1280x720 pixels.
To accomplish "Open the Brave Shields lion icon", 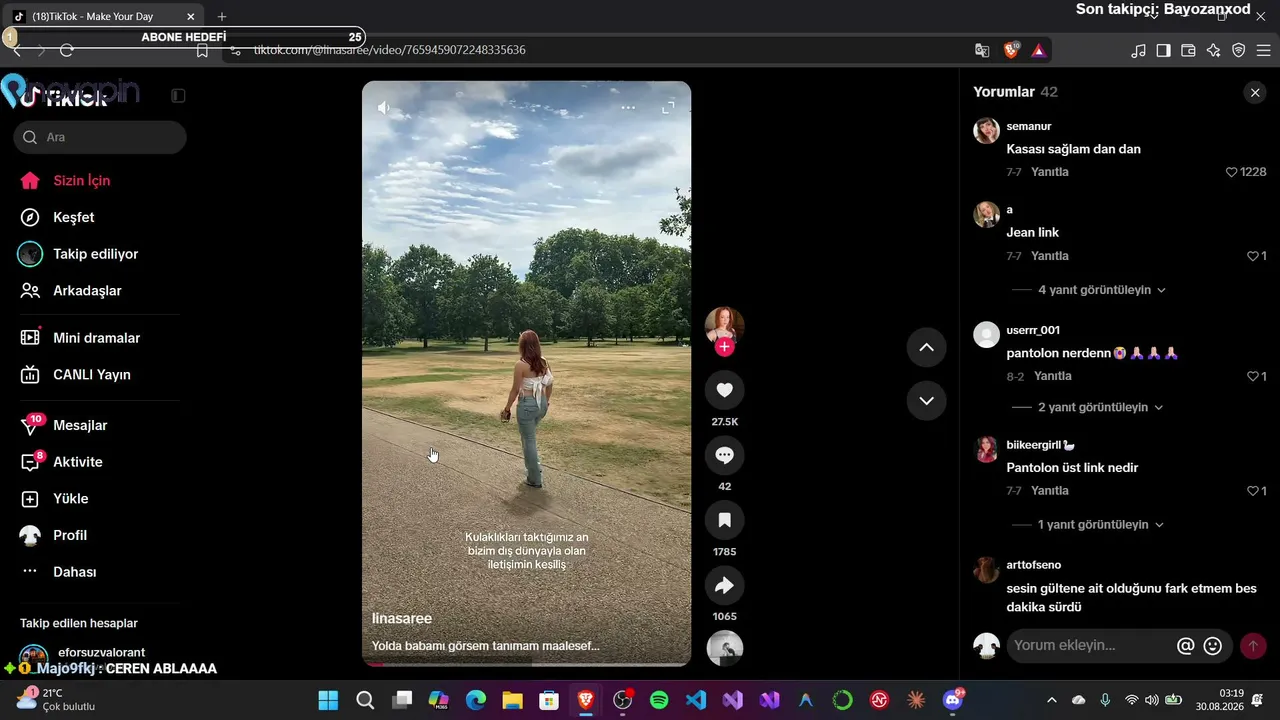I will coord(1011,50).
